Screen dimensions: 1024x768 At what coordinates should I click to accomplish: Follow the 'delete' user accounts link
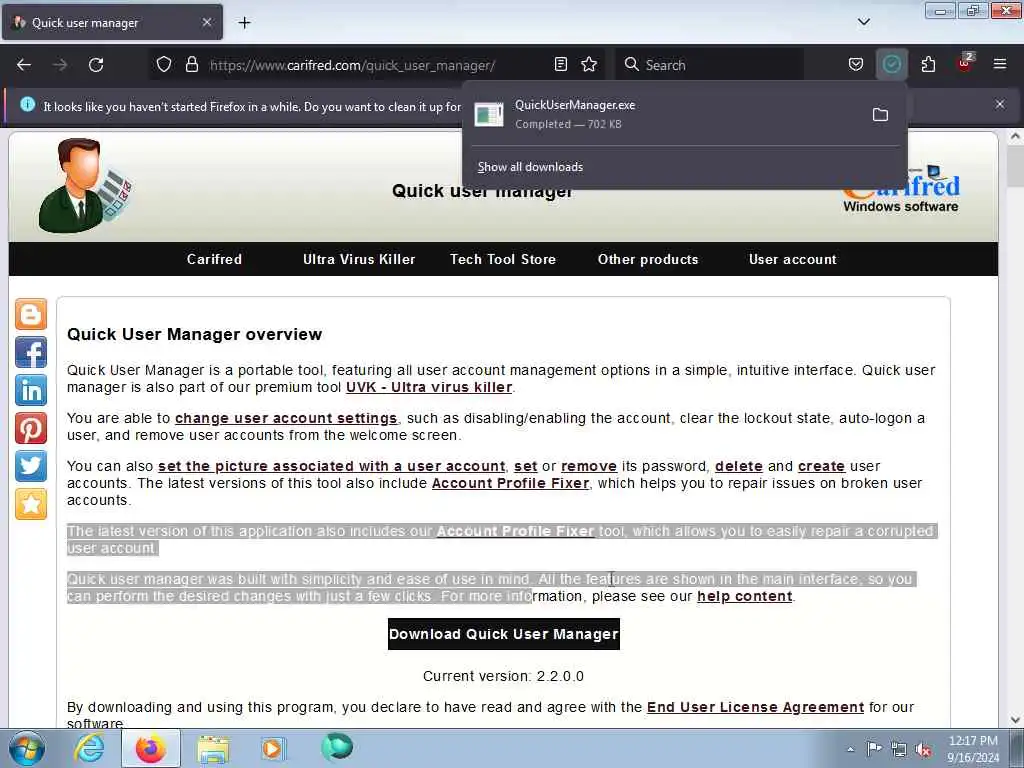(739, 466)
